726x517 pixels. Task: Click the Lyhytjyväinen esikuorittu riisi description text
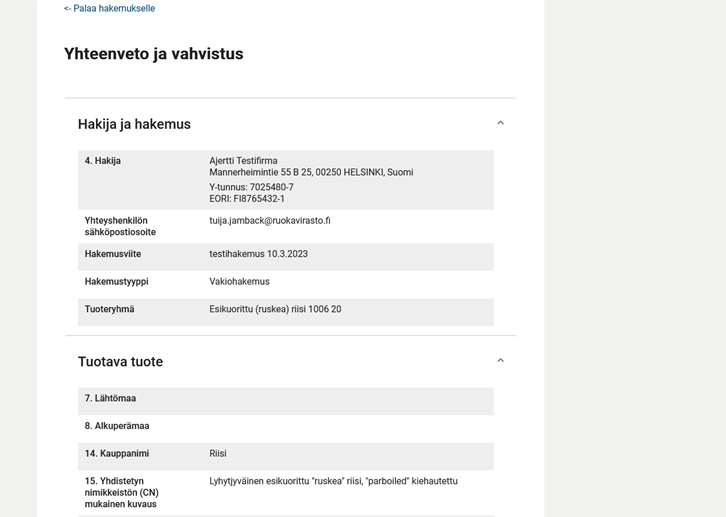point(333,482)
